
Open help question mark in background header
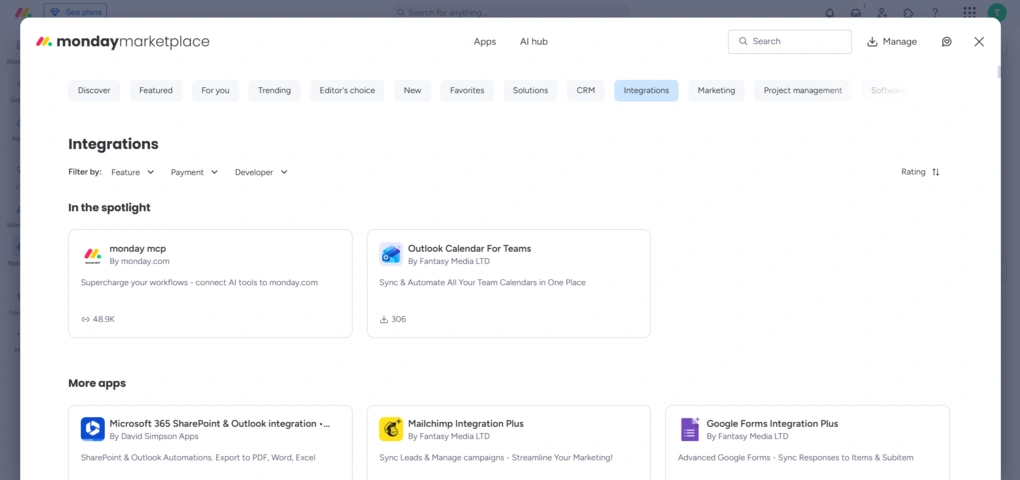(935, 12)
